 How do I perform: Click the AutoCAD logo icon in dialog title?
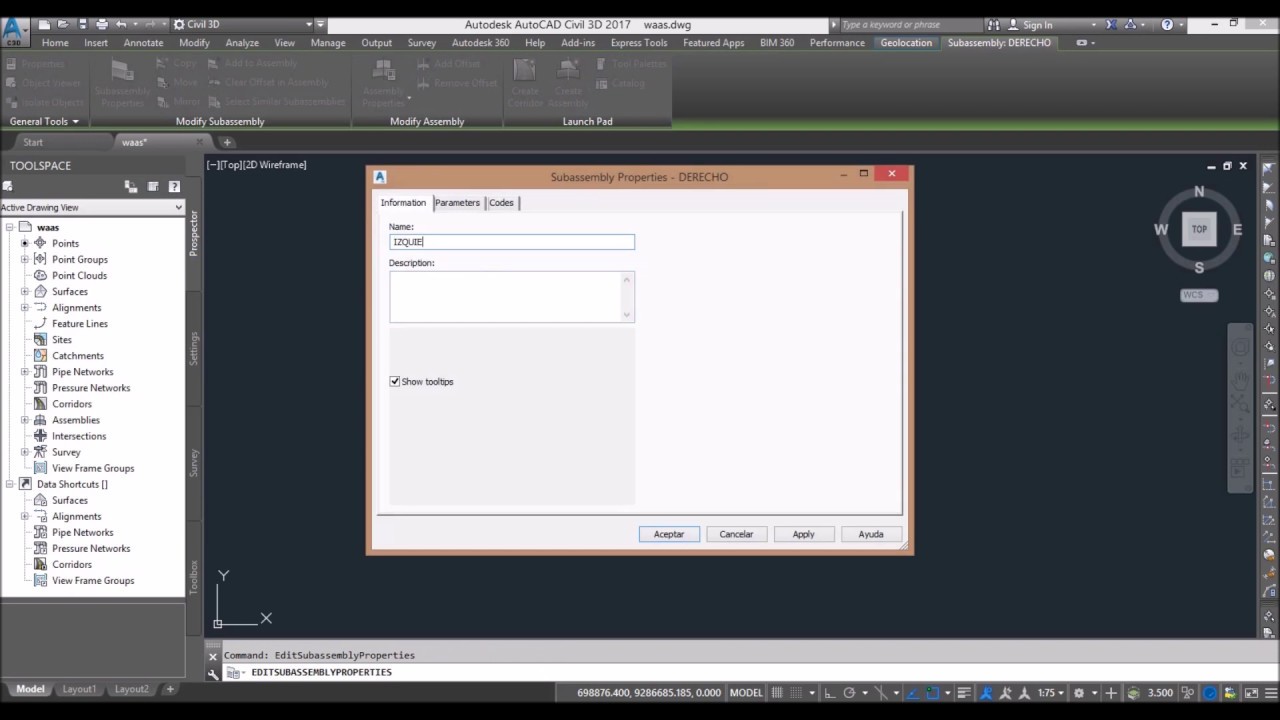coord(380,177)
